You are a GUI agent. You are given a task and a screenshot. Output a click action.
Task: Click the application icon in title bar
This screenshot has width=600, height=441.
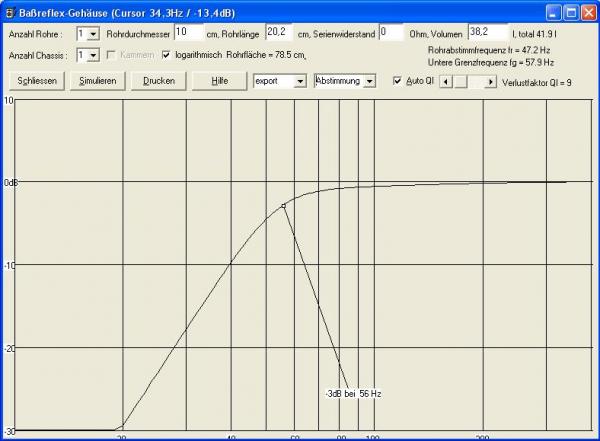click(x=10, y=12)
